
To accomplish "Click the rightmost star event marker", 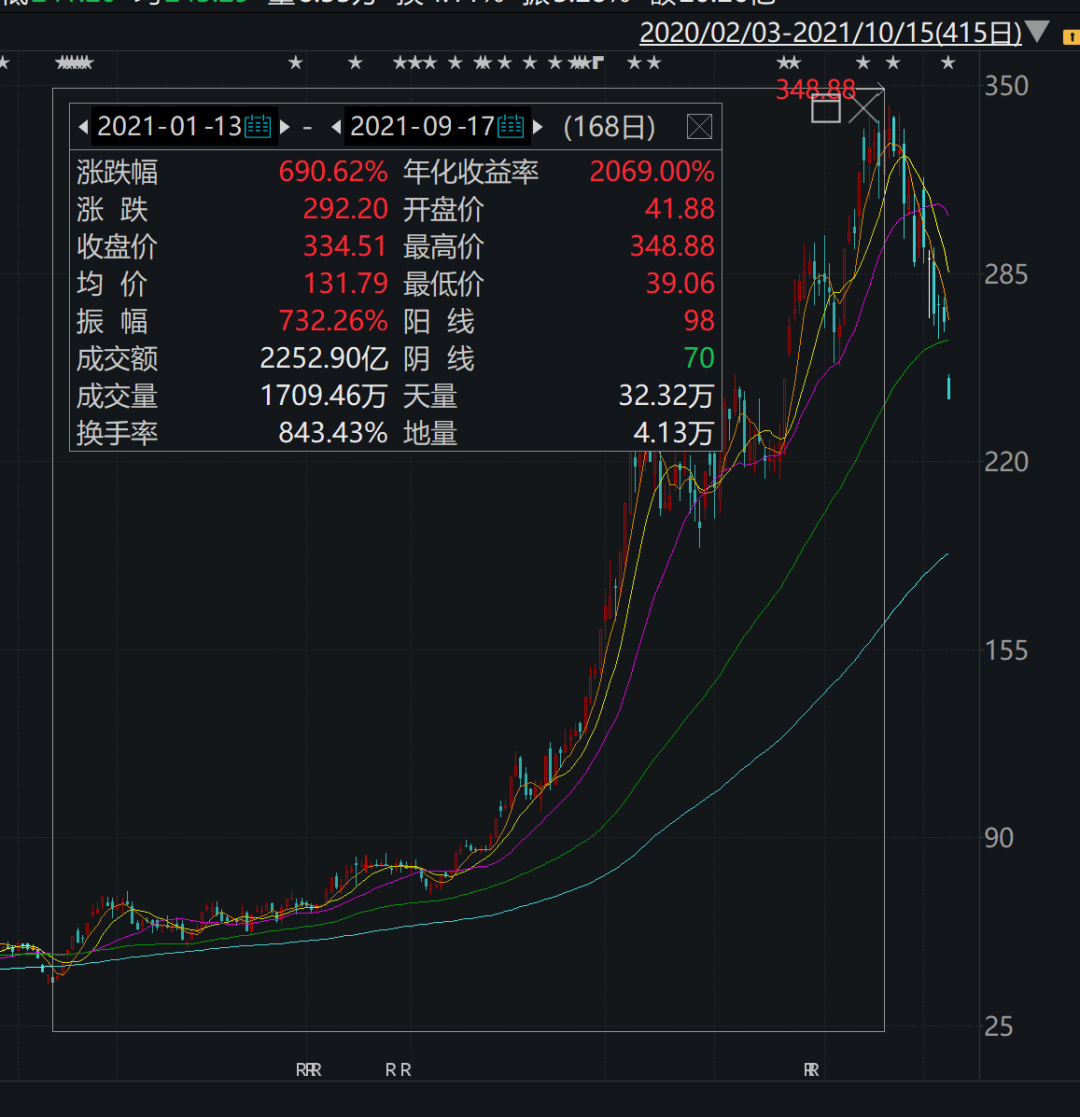I will pos(948,64).
